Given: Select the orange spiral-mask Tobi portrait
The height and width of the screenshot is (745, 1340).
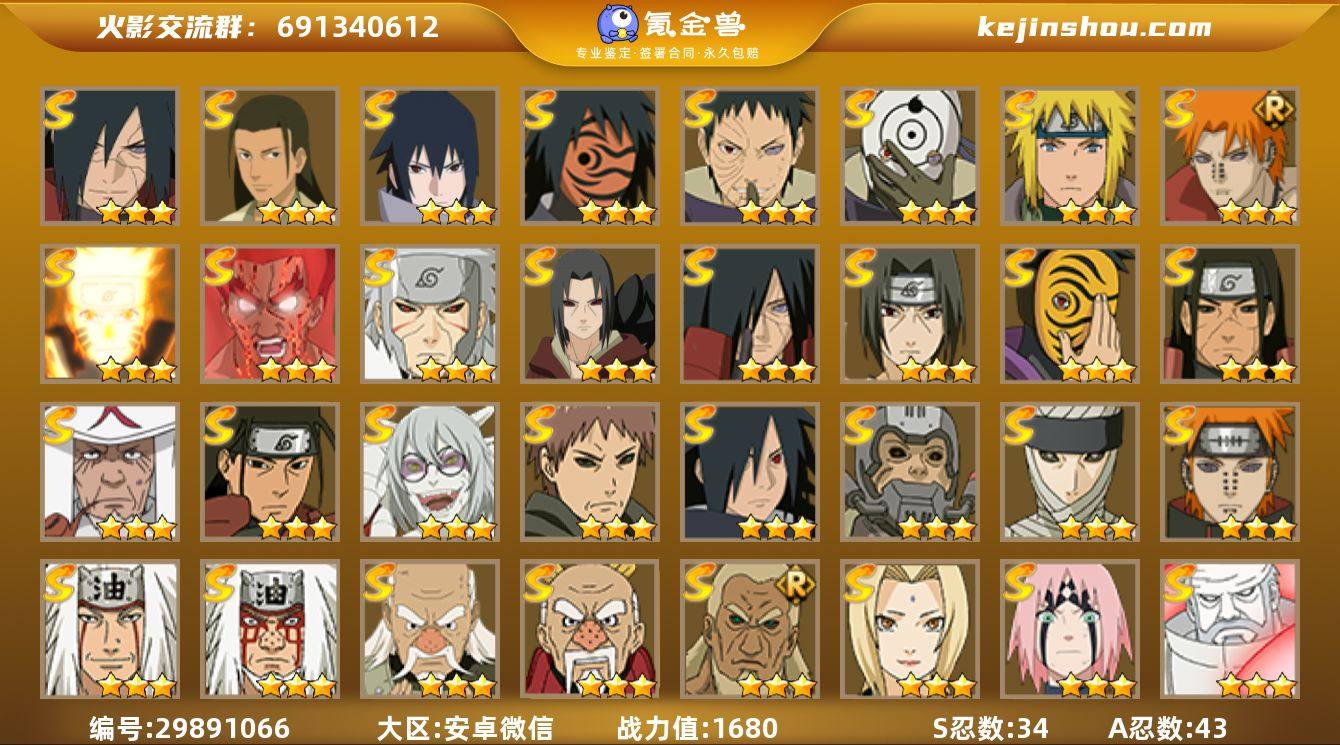Looking at the screenshot, I should [590, 156].
